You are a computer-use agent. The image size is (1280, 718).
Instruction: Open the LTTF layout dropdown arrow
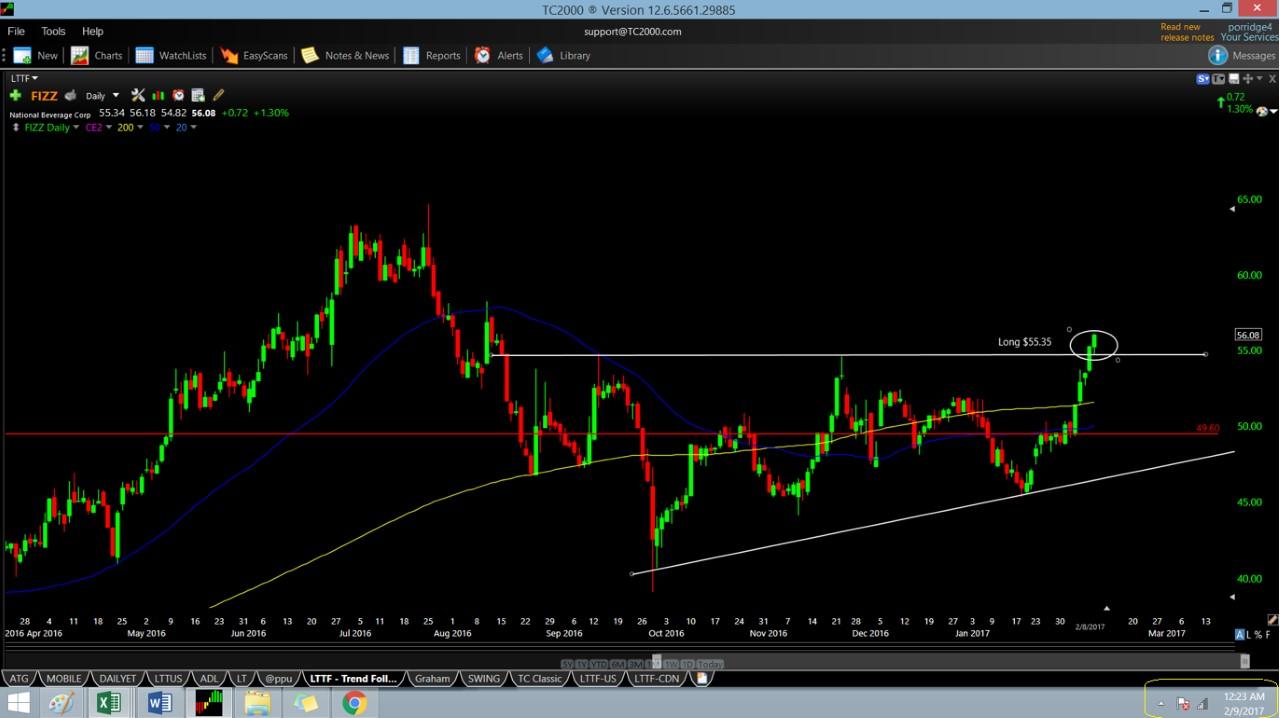pyautogui.click(x=35, y=78)
